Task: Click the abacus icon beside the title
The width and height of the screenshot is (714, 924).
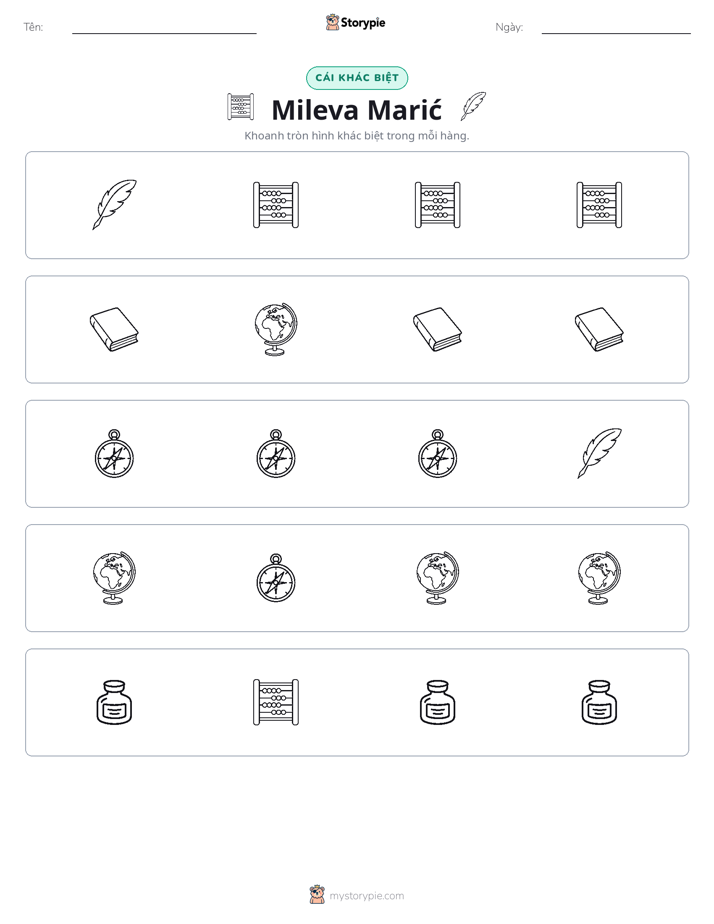Action: 240,107
